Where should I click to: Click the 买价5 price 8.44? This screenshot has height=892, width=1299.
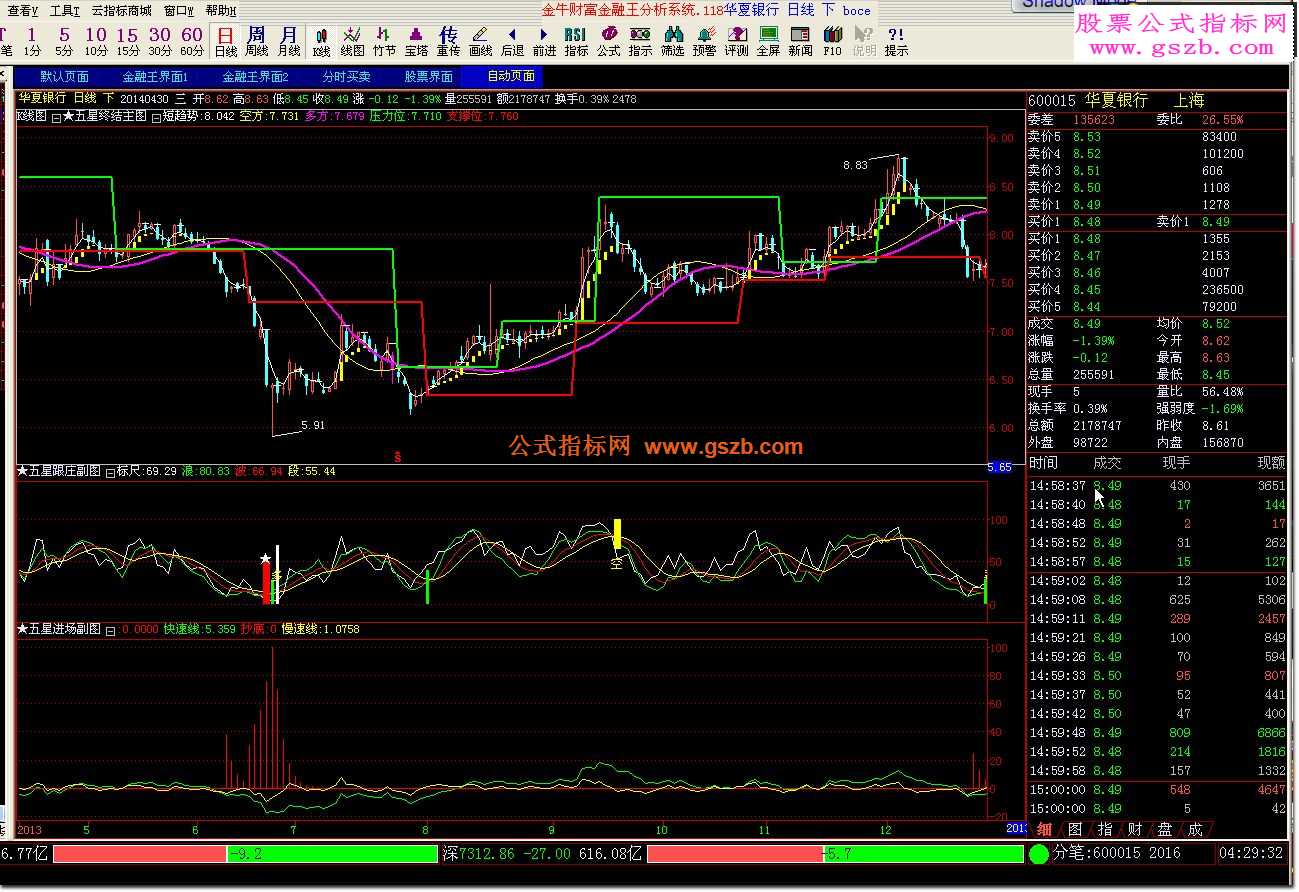tap(1086, 307)
